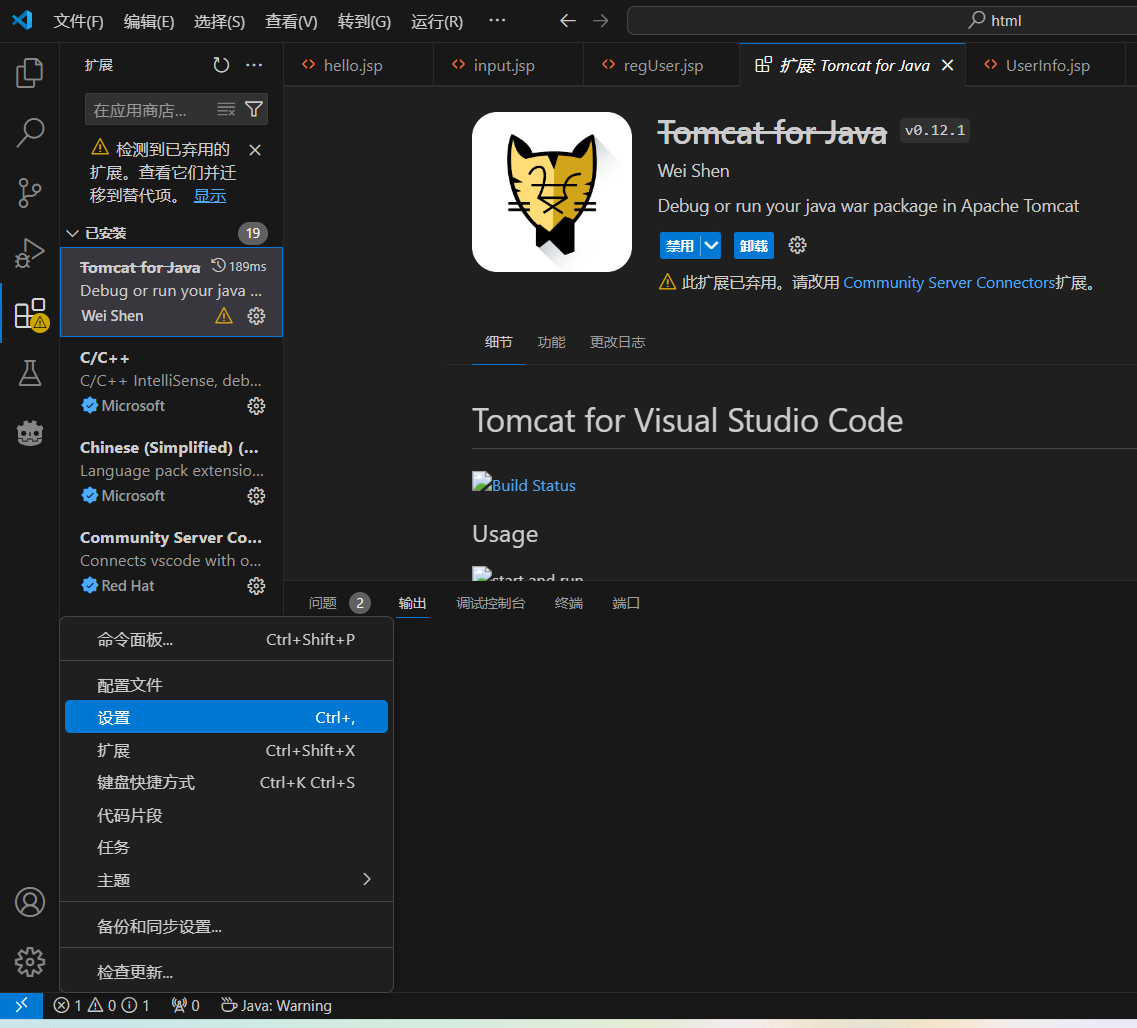Click the Manage gear in activity bar
Viewport: 1137px width, 1028px height.
pyautogui.click(x=30, y=962)
